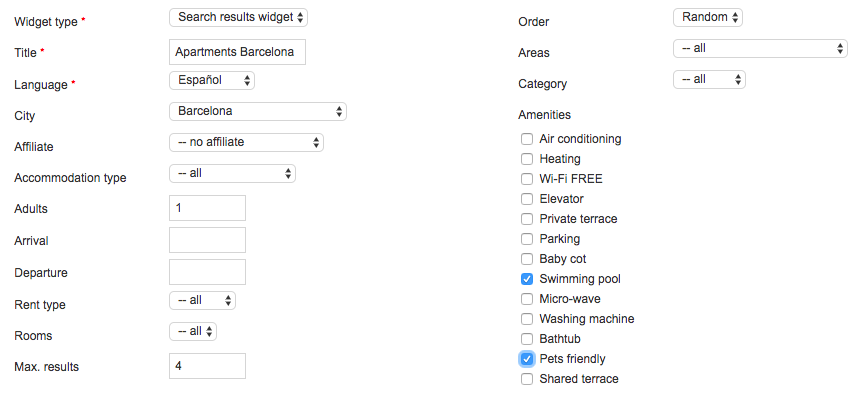This screenshot has width=866, height=396.
Task: Click the Title text field
Action: [237, 52]
